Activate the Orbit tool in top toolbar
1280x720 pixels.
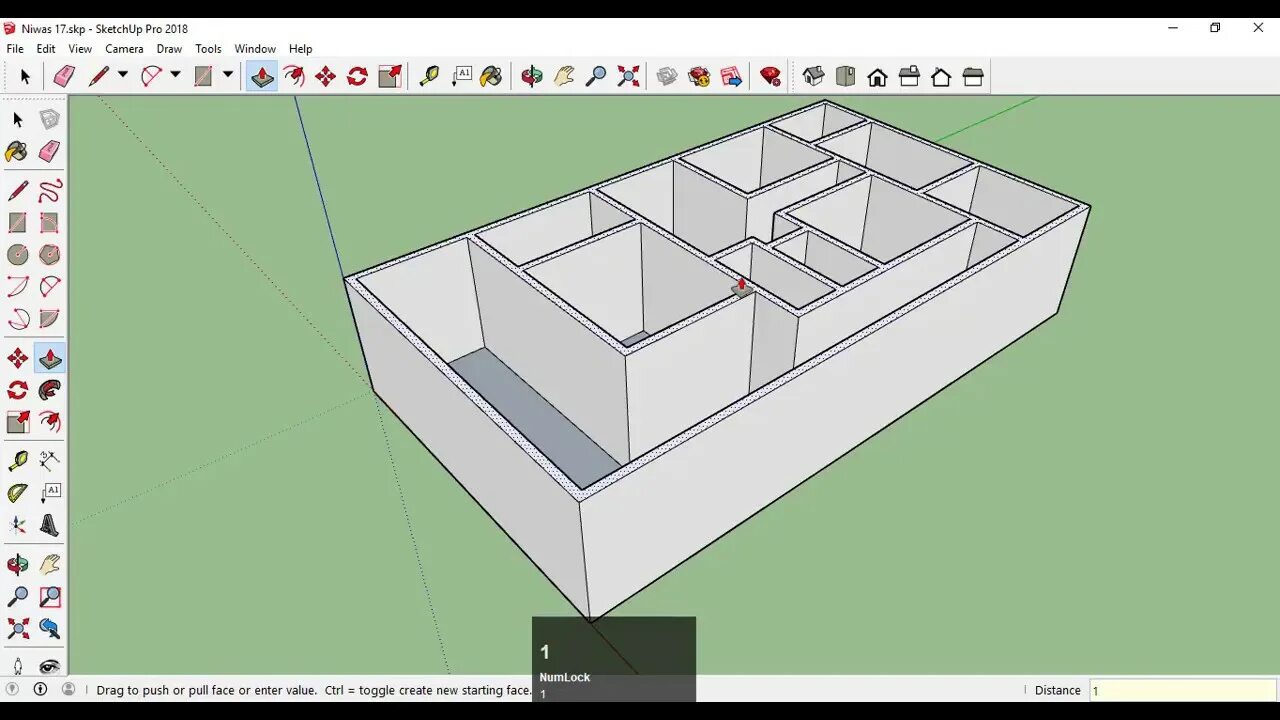532,77
